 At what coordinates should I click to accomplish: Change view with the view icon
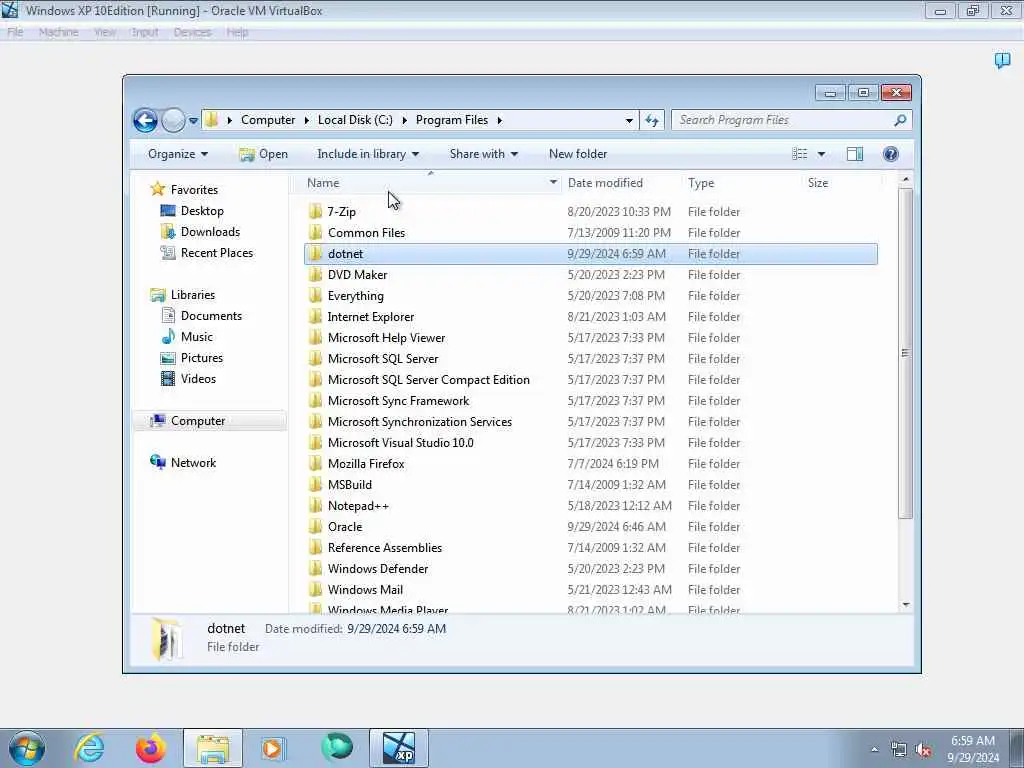tap(799, 154)
